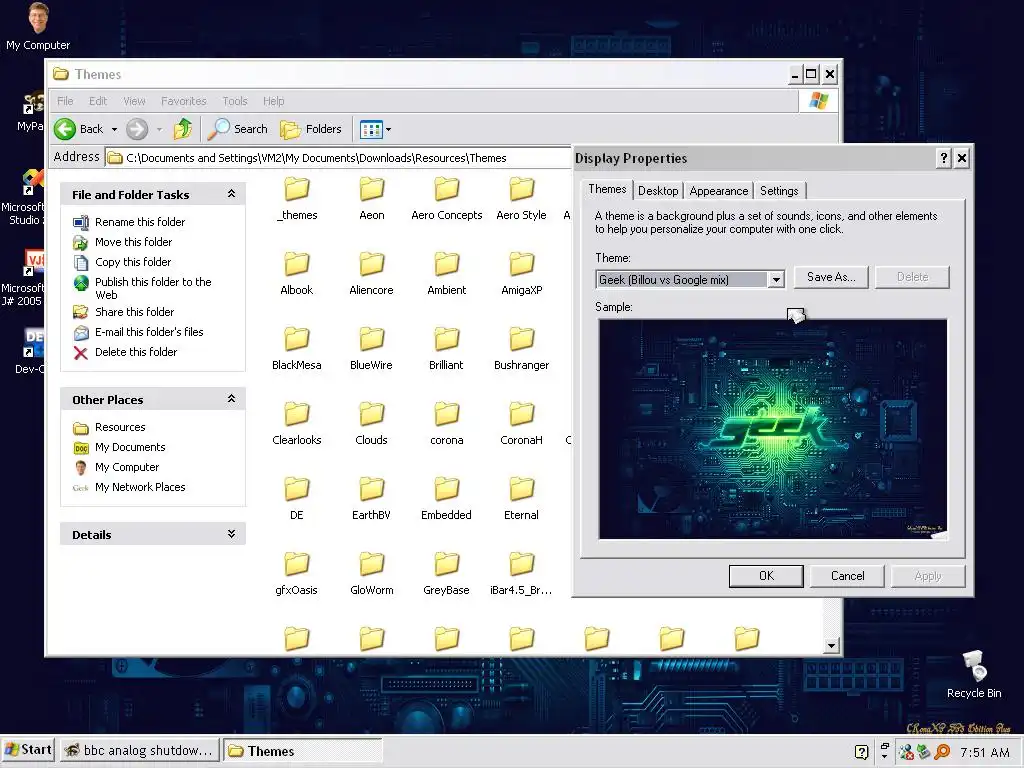This screenshot has width=1024, height=768.
Task: Select the Clearlooks folder
Action: pos(296,424)
